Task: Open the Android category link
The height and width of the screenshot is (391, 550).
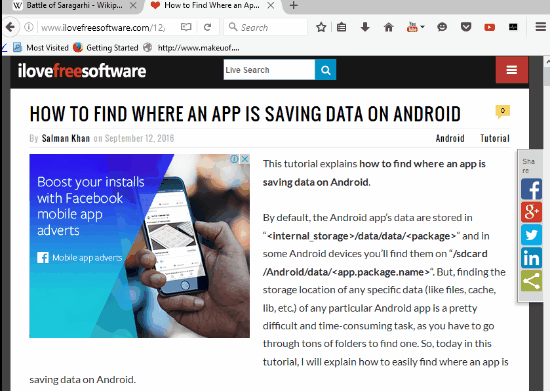Action: (450, 139)
